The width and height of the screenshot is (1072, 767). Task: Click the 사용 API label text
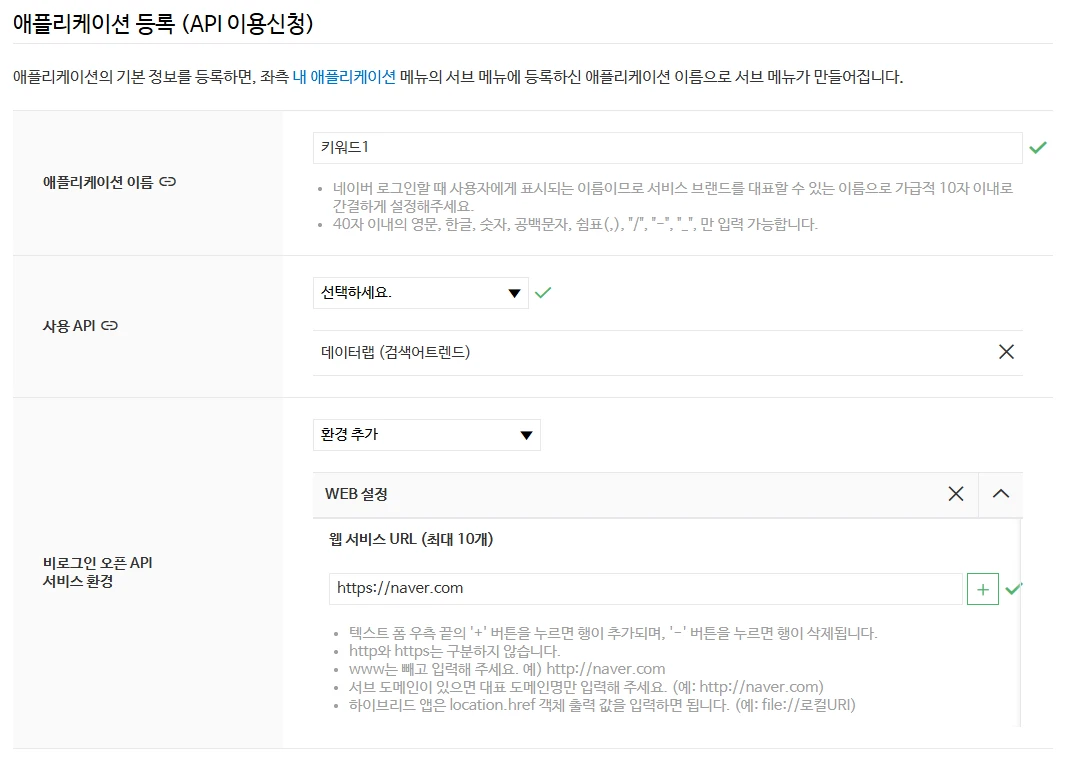click(x=69, y=325)
